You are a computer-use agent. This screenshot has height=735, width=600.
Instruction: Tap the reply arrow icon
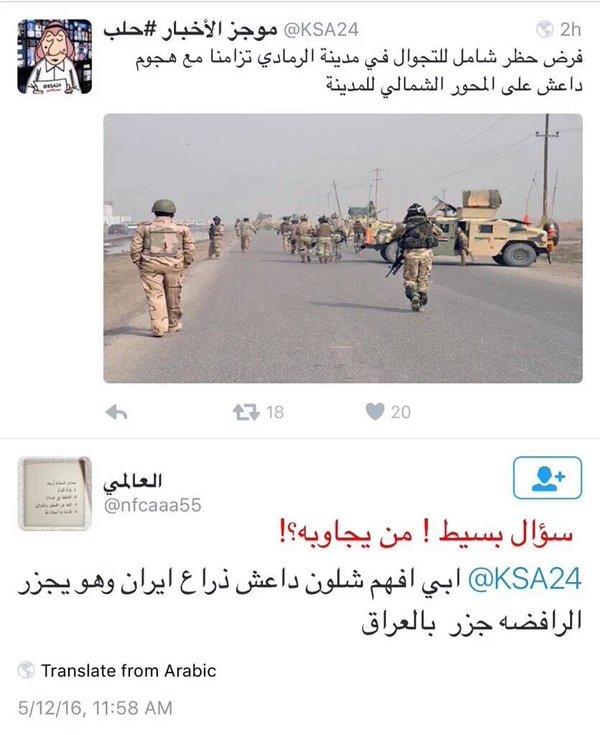116,412
